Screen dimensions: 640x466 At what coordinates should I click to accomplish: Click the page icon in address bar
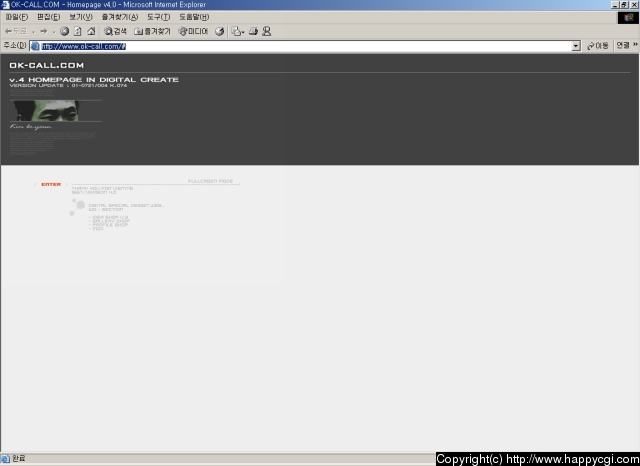[35, 46]
